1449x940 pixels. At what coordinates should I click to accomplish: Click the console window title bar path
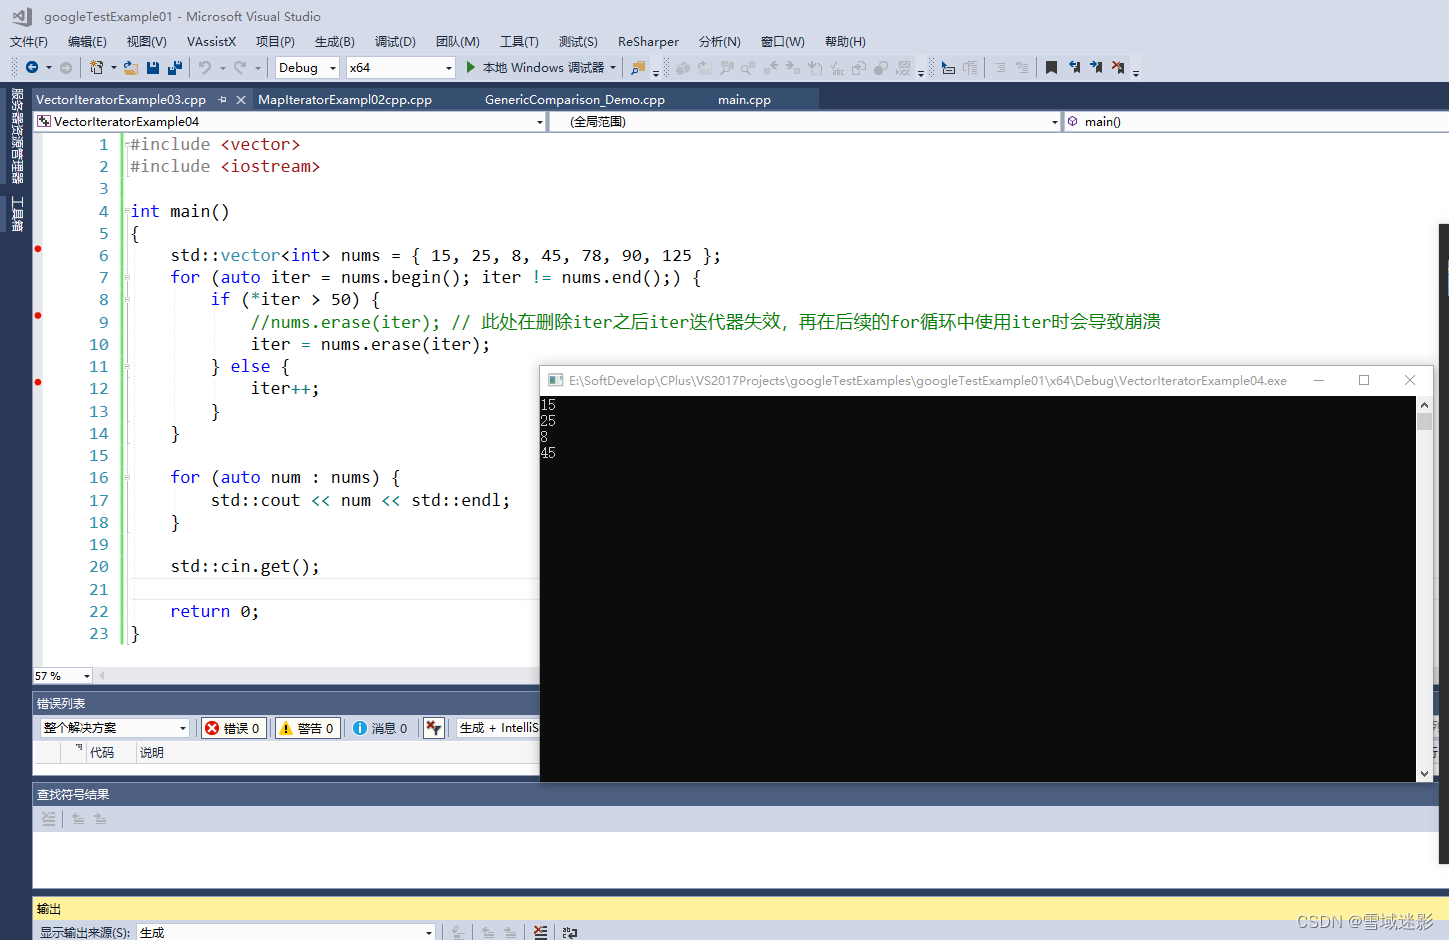(928, 380)
